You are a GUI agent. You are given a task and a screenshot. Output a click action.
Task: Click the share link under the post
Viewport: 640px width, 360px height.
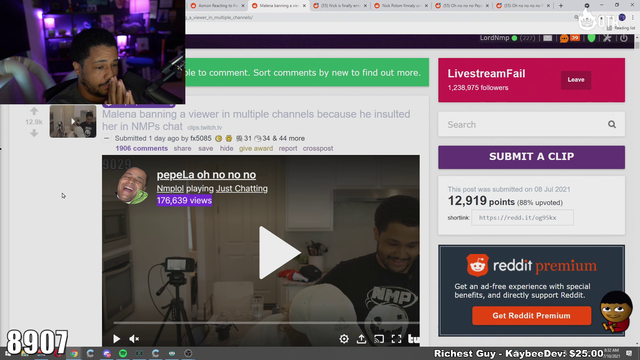tap(182, 148)
